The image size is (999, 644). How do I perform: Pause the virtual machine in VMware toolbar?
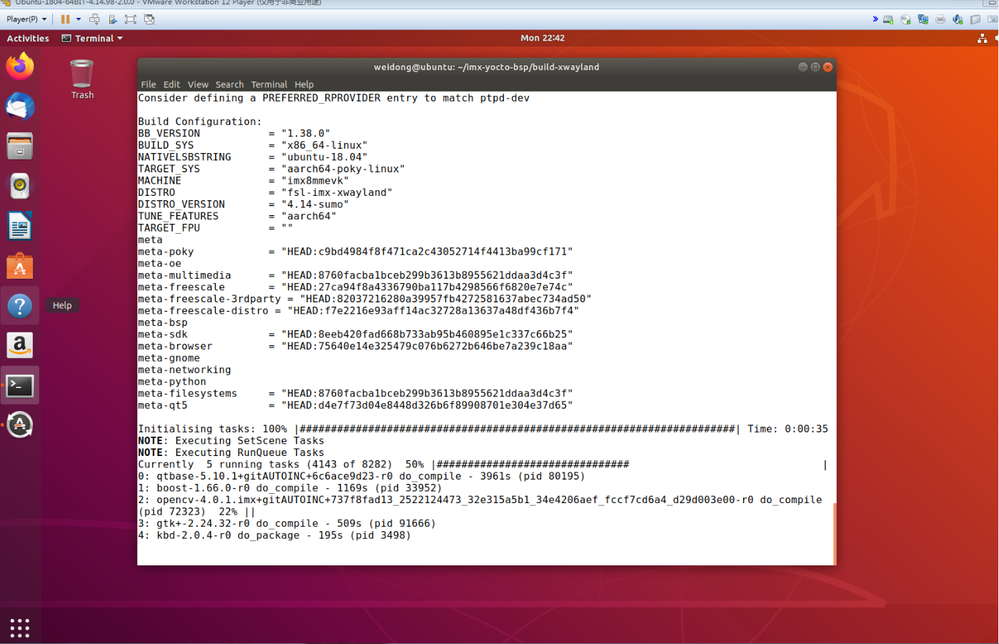click(x=65, y=19)
